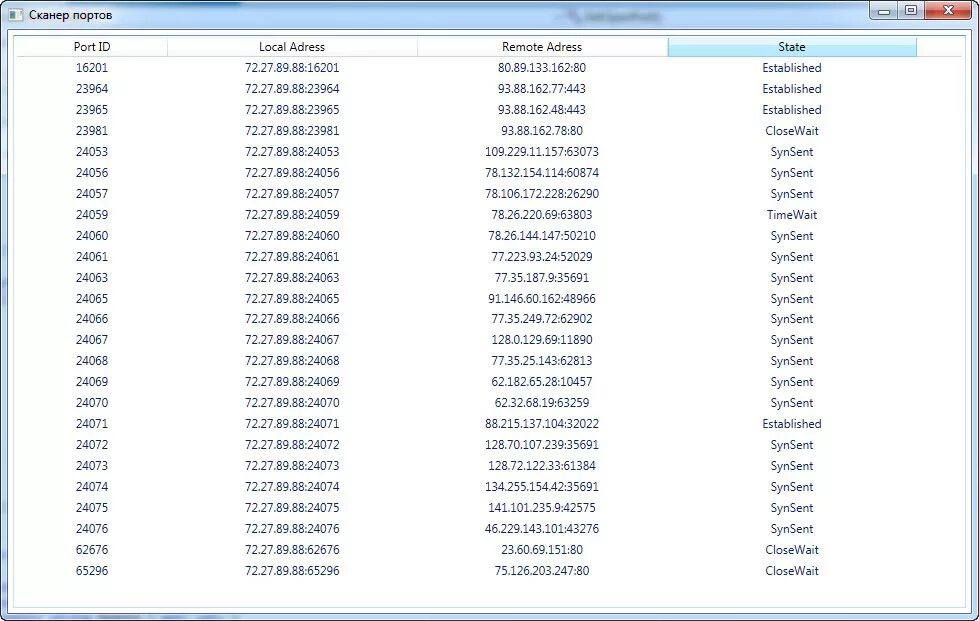979x621 pixels.
Task: Click remote address 93.88.162.77:443
Action: pos(542,89)
